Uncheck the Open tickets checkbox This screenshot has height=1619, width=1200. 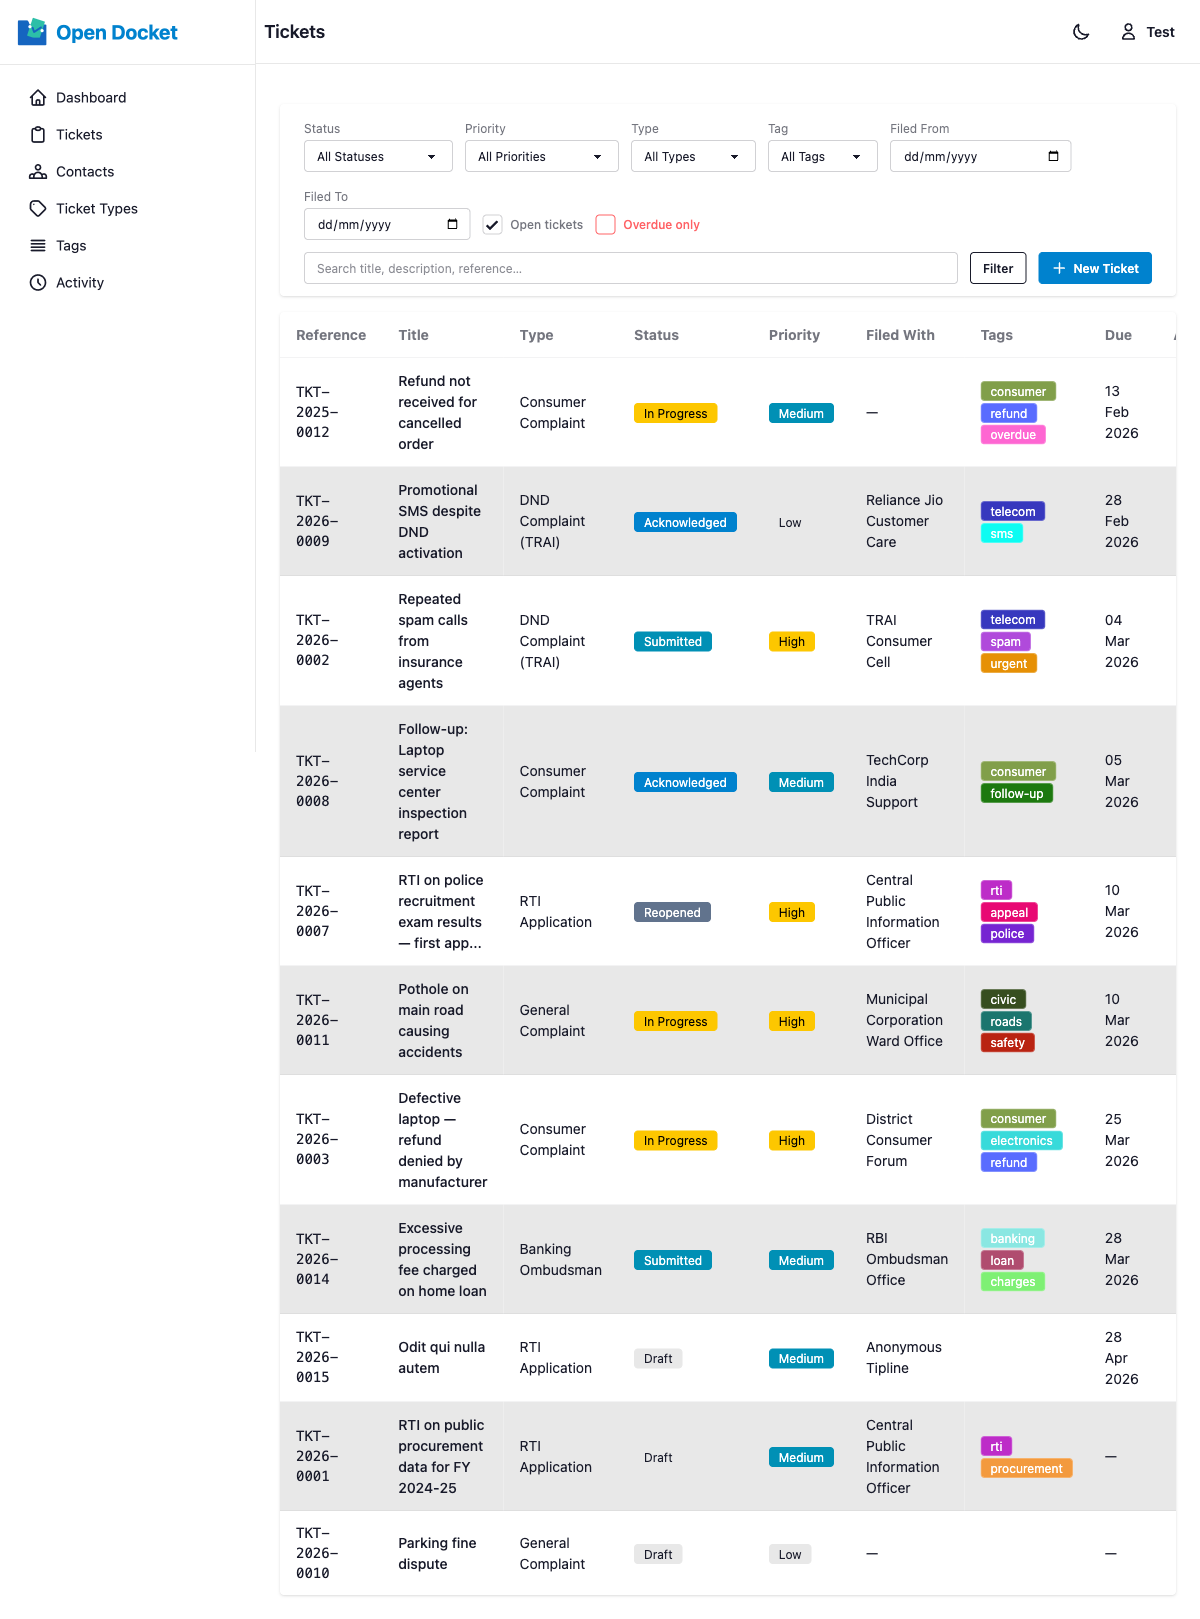pos(492,225)
